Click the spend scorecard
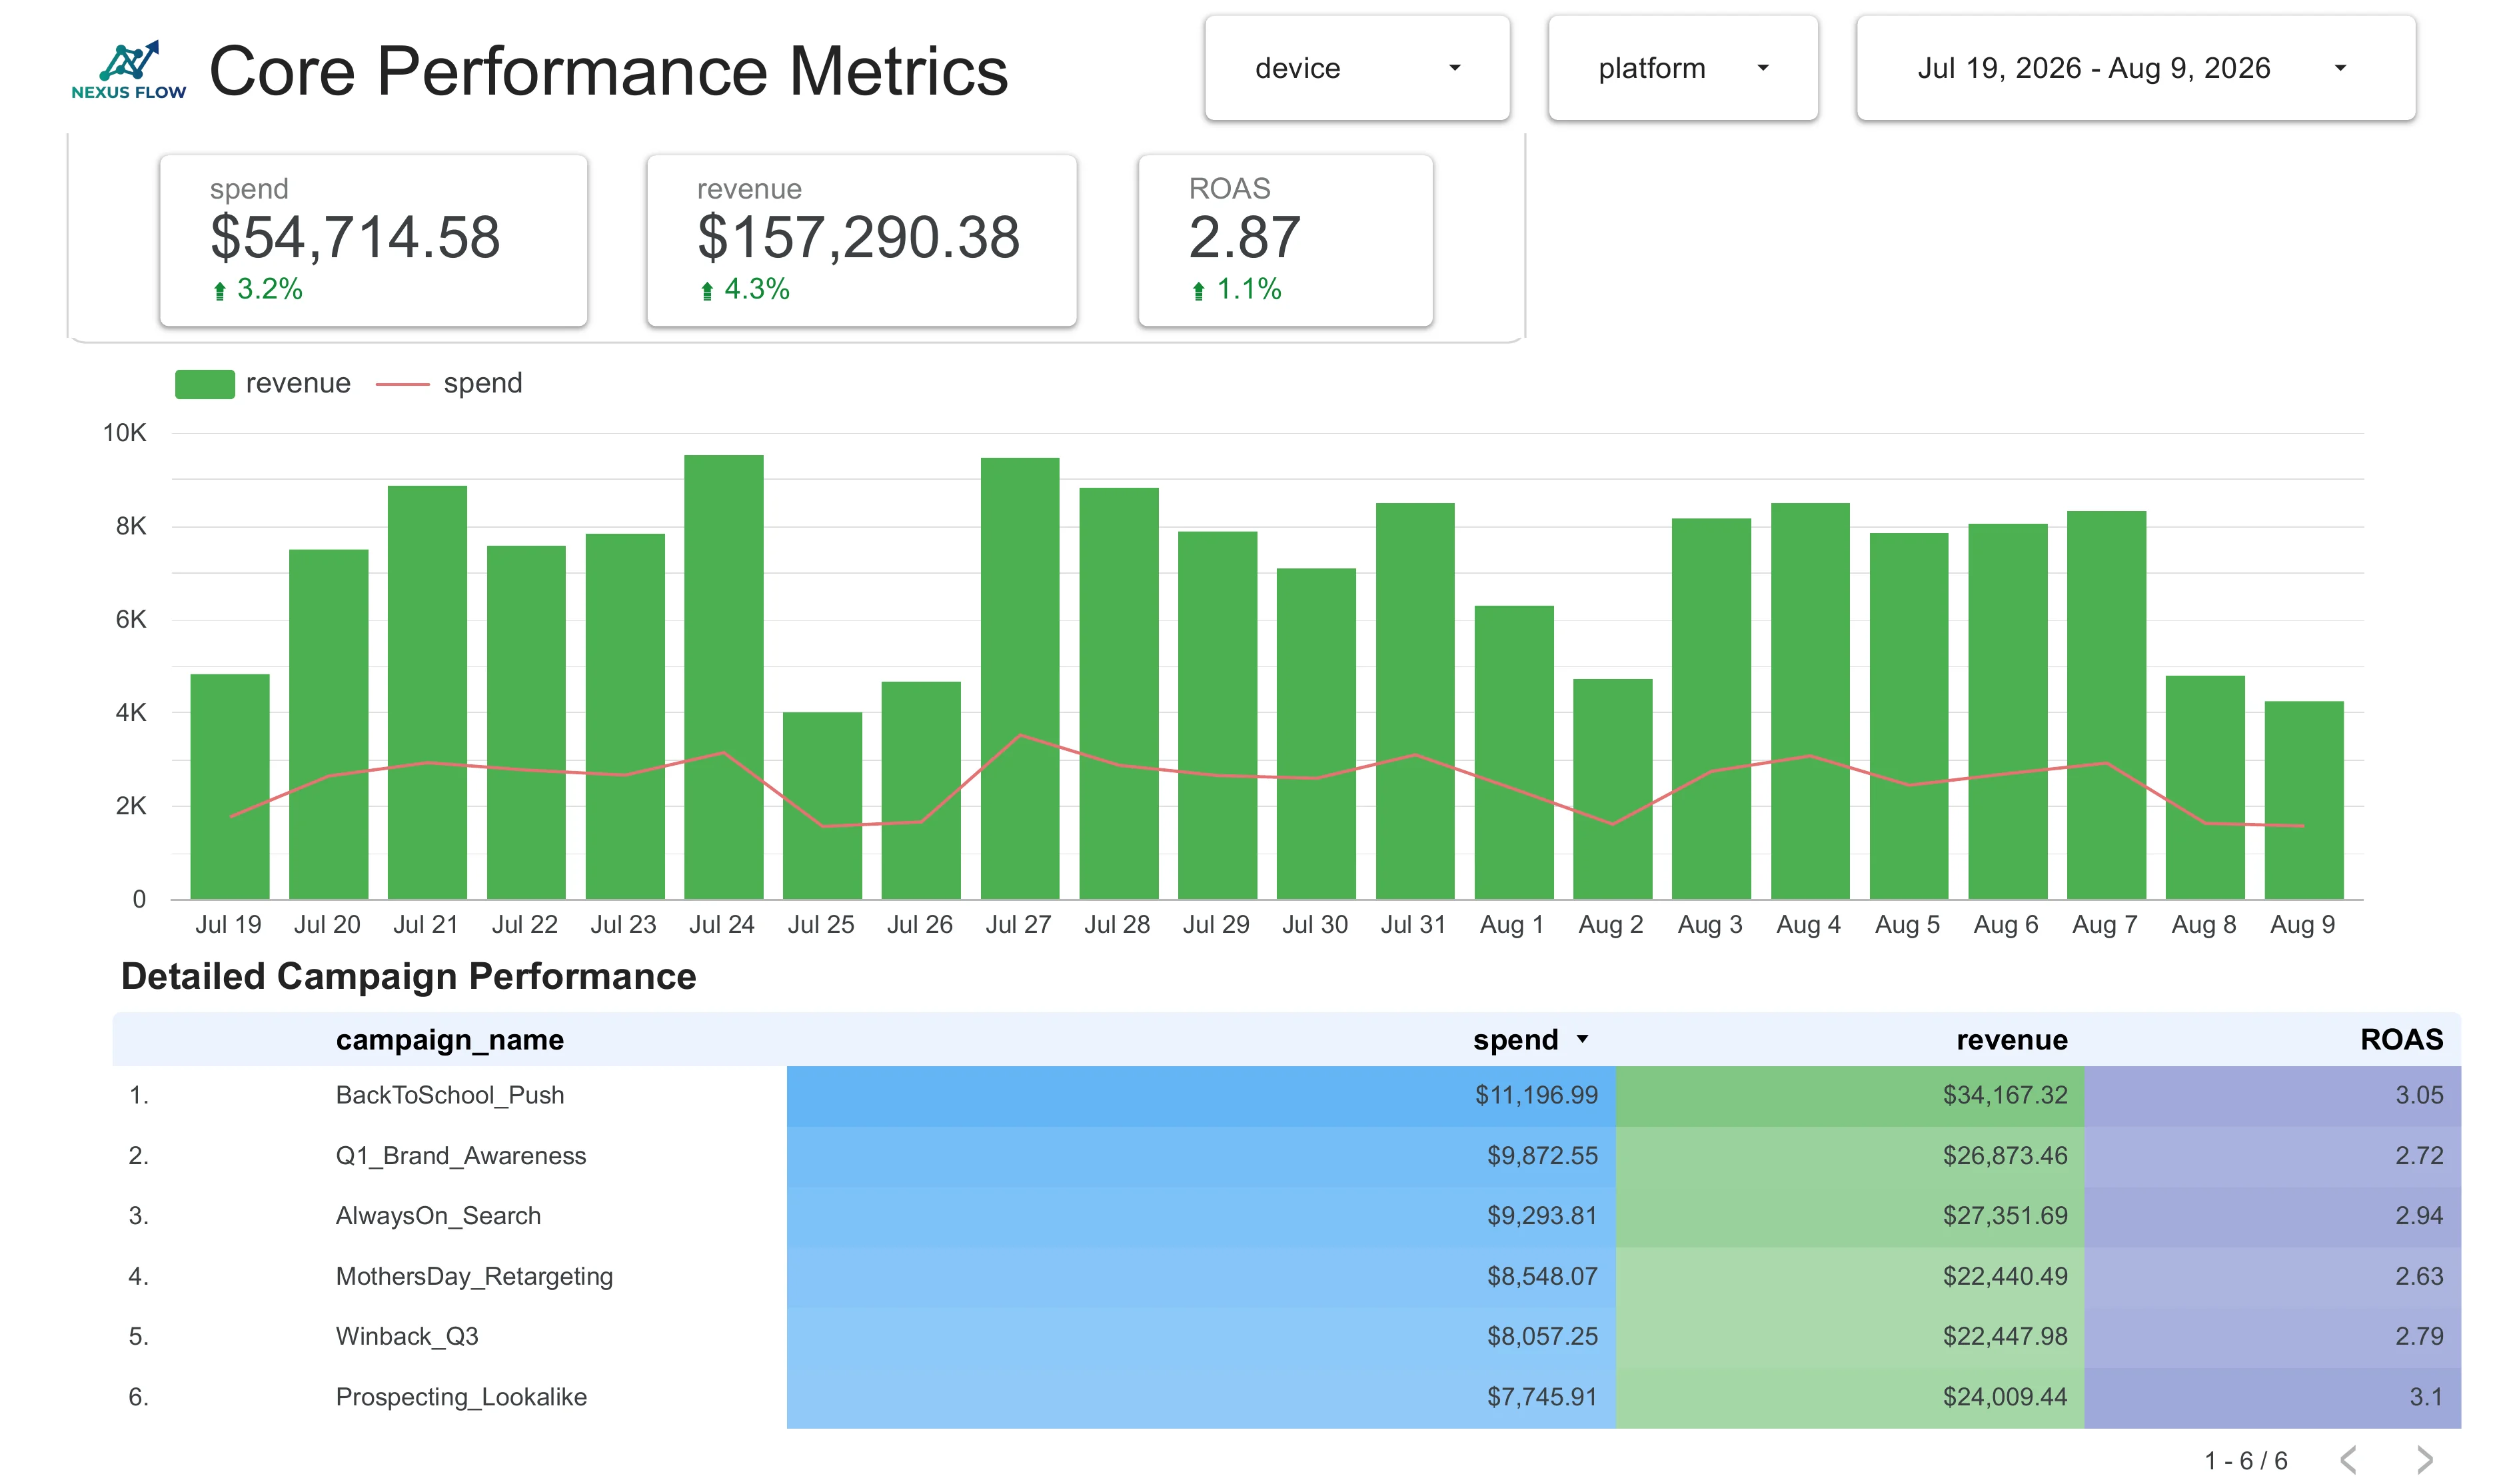Screen dimensions: 2499x1484 373,240
